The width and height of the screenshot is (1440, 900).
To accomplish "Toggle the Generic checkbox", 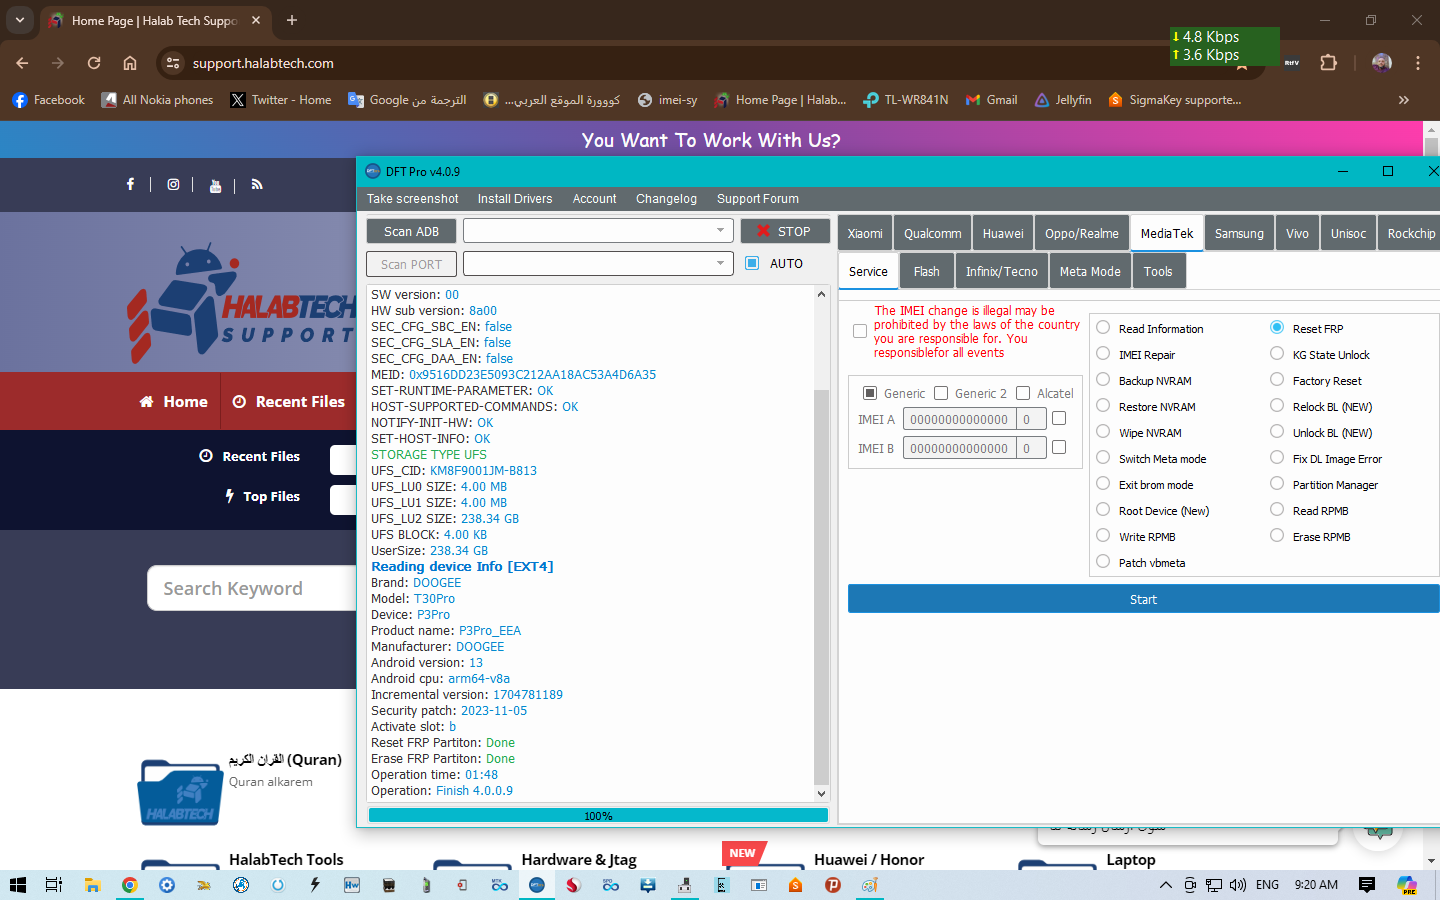I will click(870, 393).
